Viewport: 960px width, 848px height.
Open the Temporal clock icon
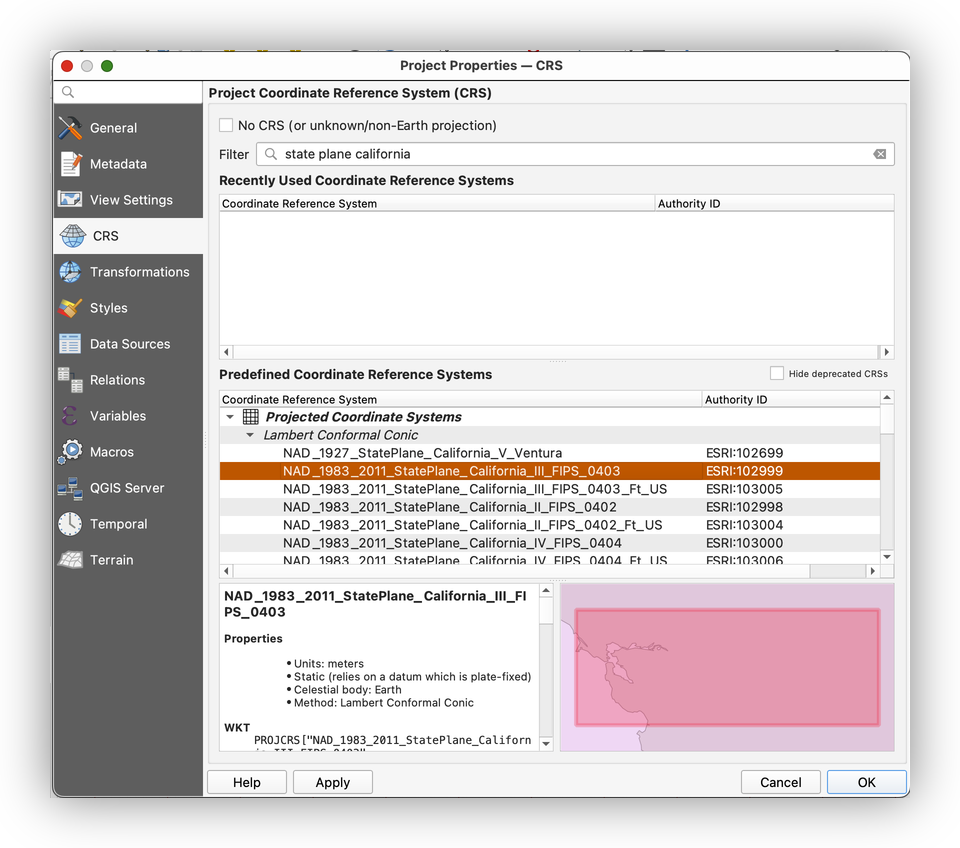70,524
